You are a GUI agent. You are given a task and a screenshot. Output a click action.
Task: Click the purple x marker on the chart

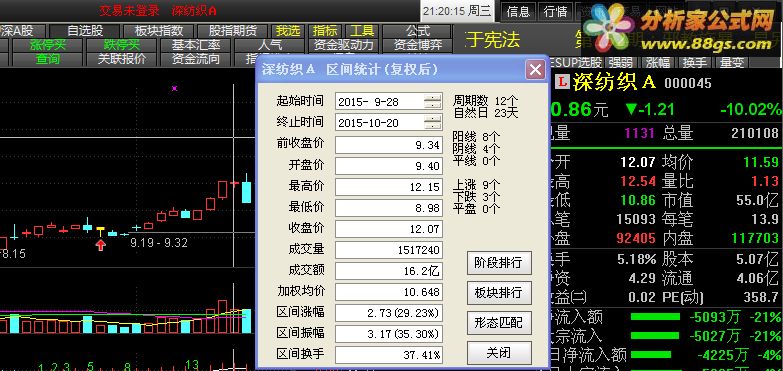(x=174, y=88)
